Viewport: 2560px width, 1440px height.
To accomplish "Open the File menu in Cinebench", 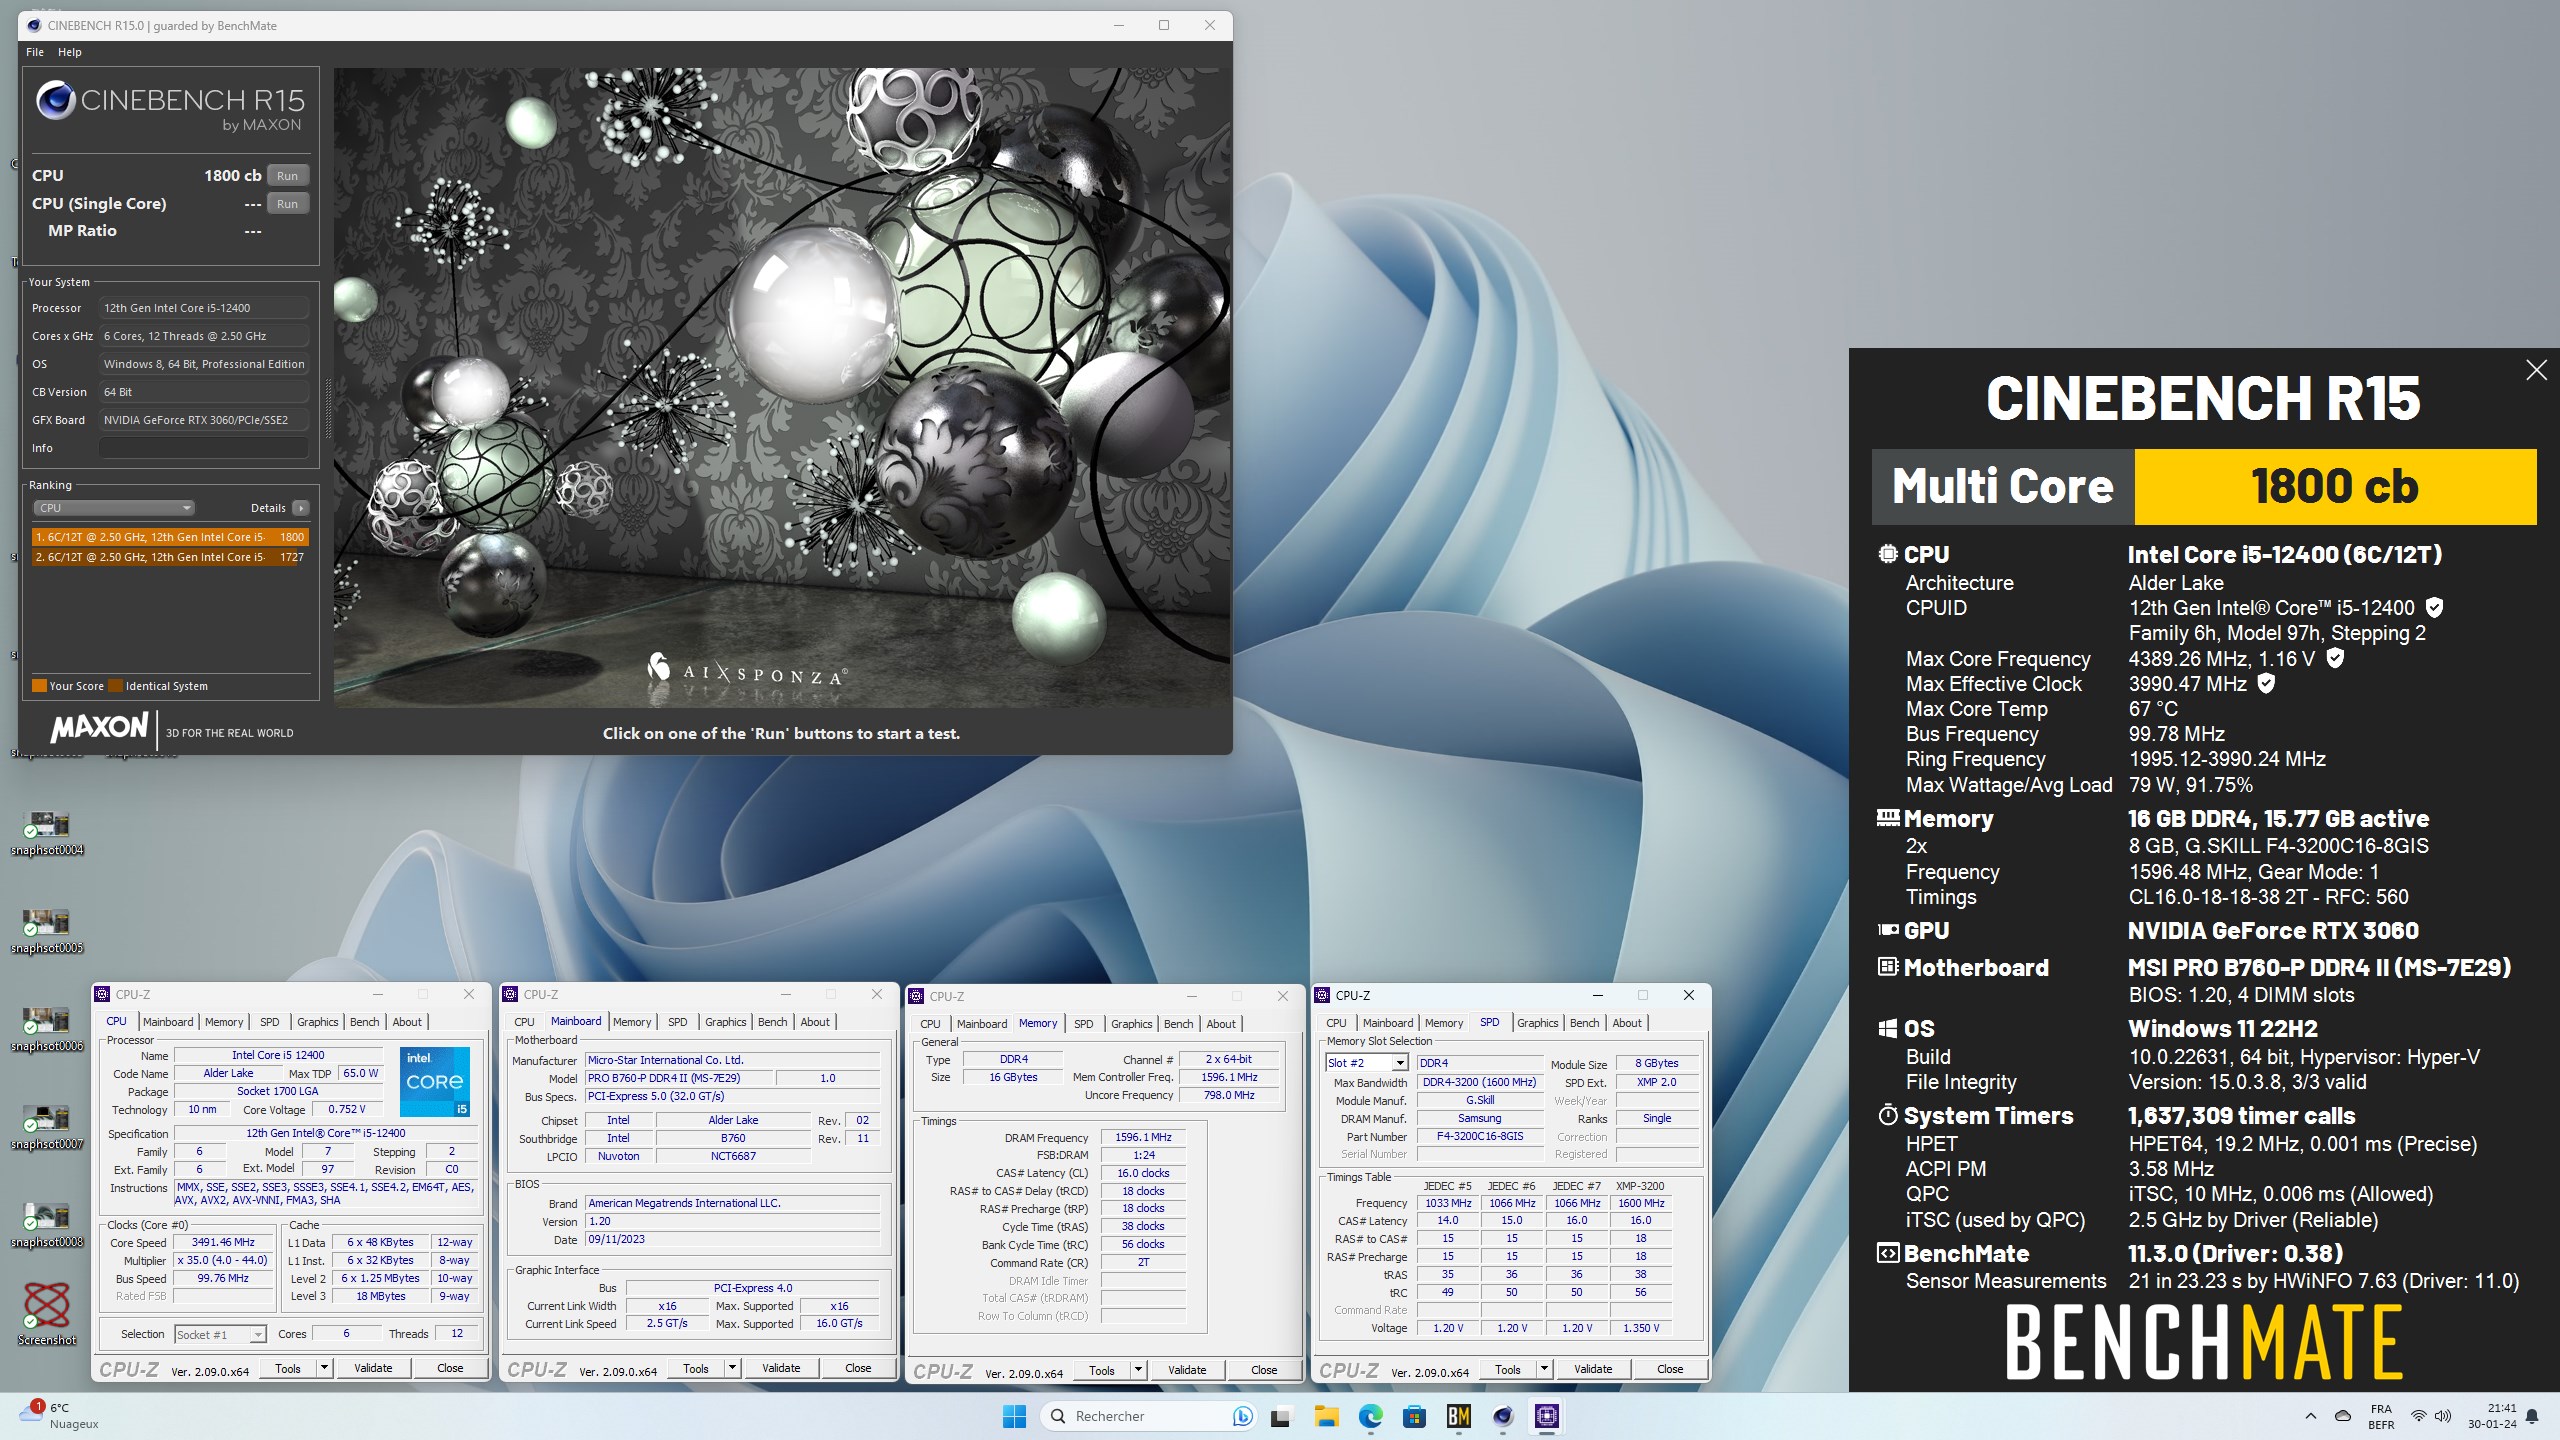I will tap(35, 52).
